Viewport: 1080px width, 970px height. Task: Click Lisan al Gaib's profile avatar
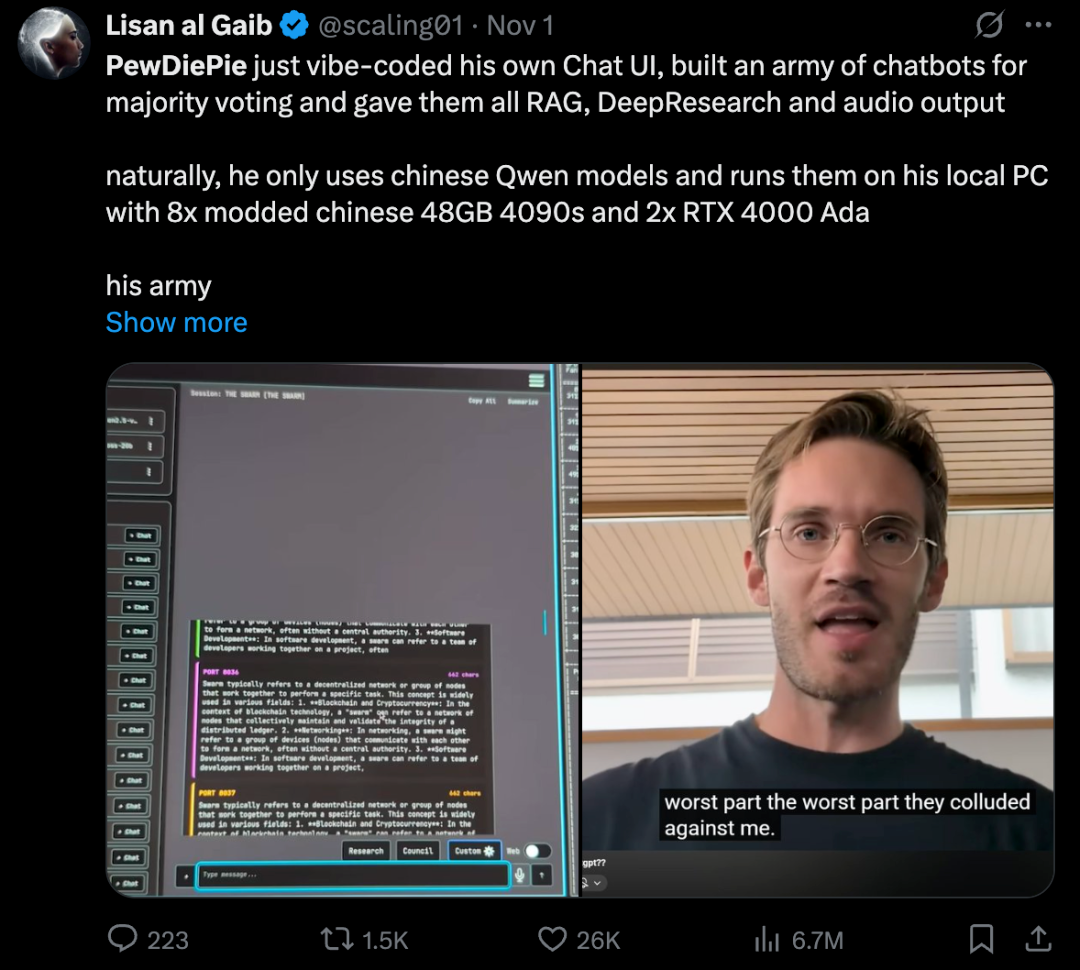pyautogui.click(x=53, y=43)
